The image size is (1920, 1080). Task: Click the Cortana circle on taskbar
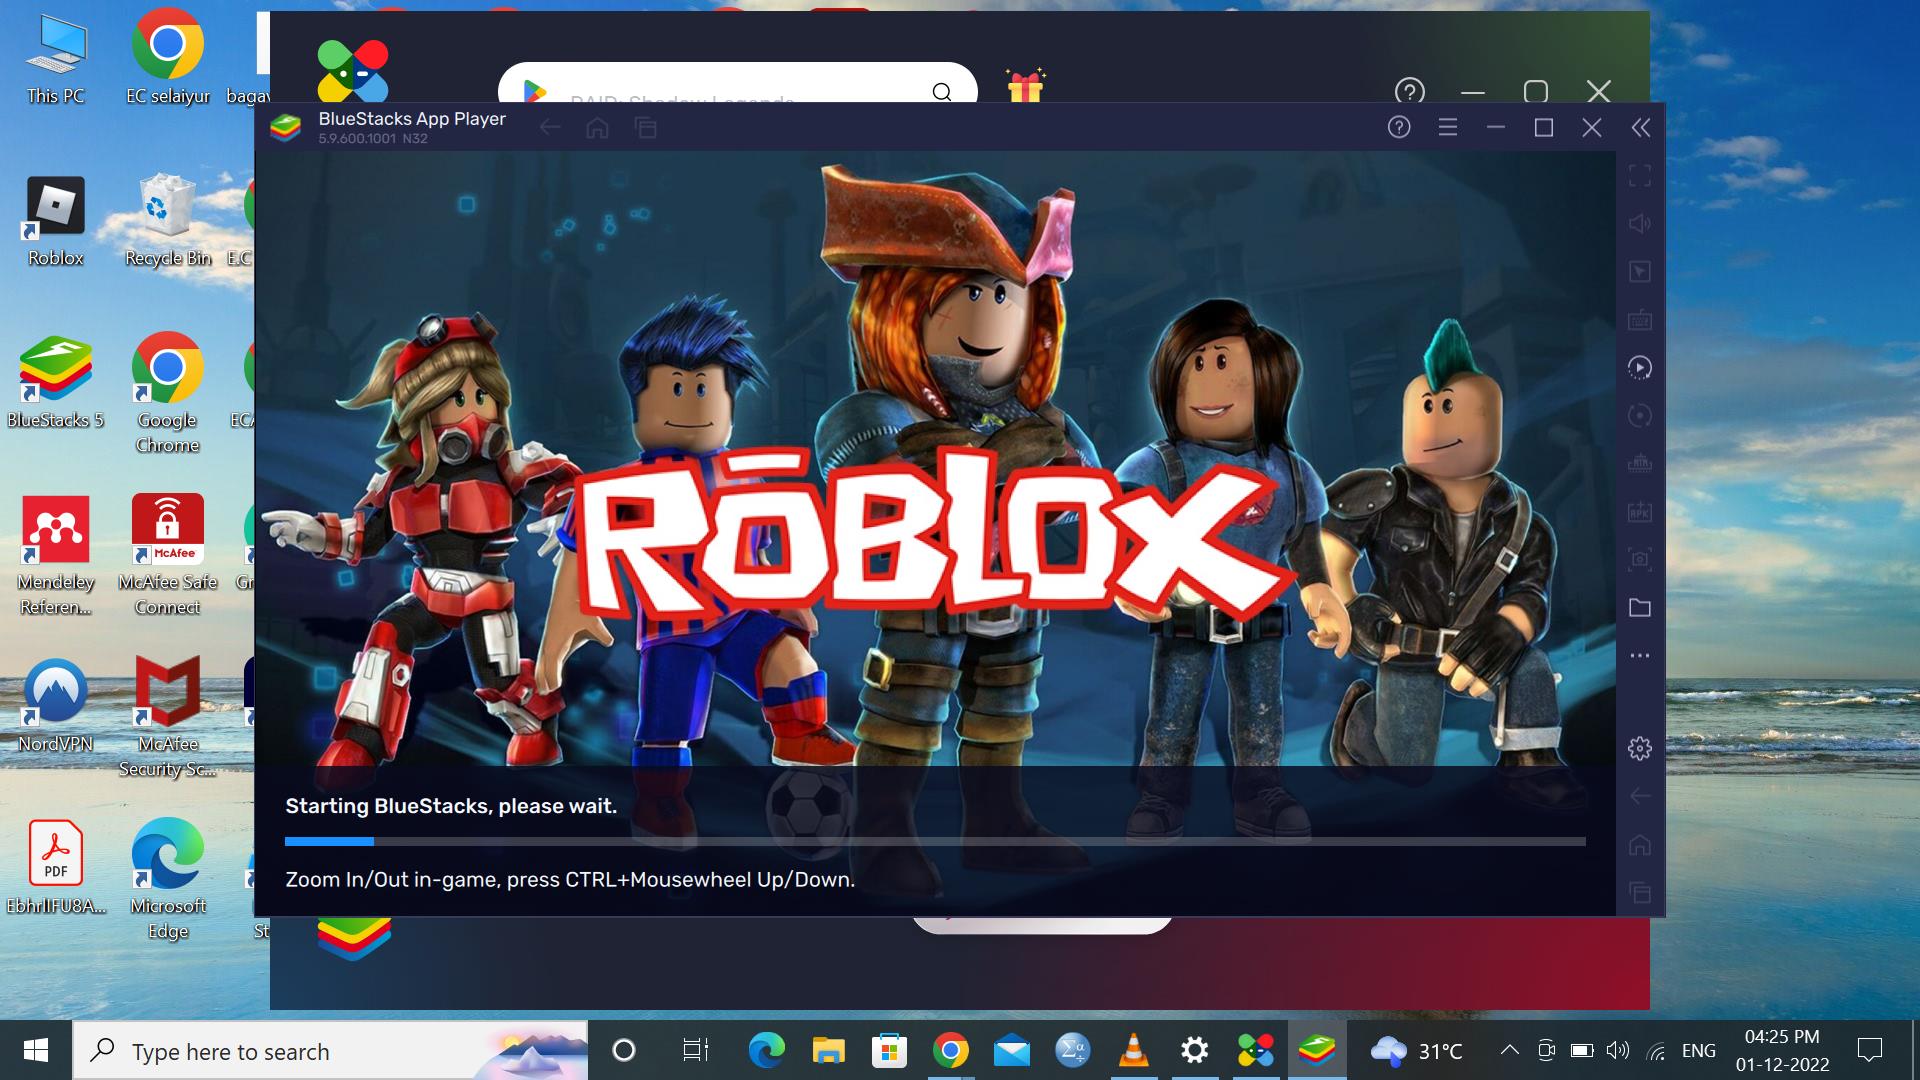pyautogui.click(x=624, y=1050)
